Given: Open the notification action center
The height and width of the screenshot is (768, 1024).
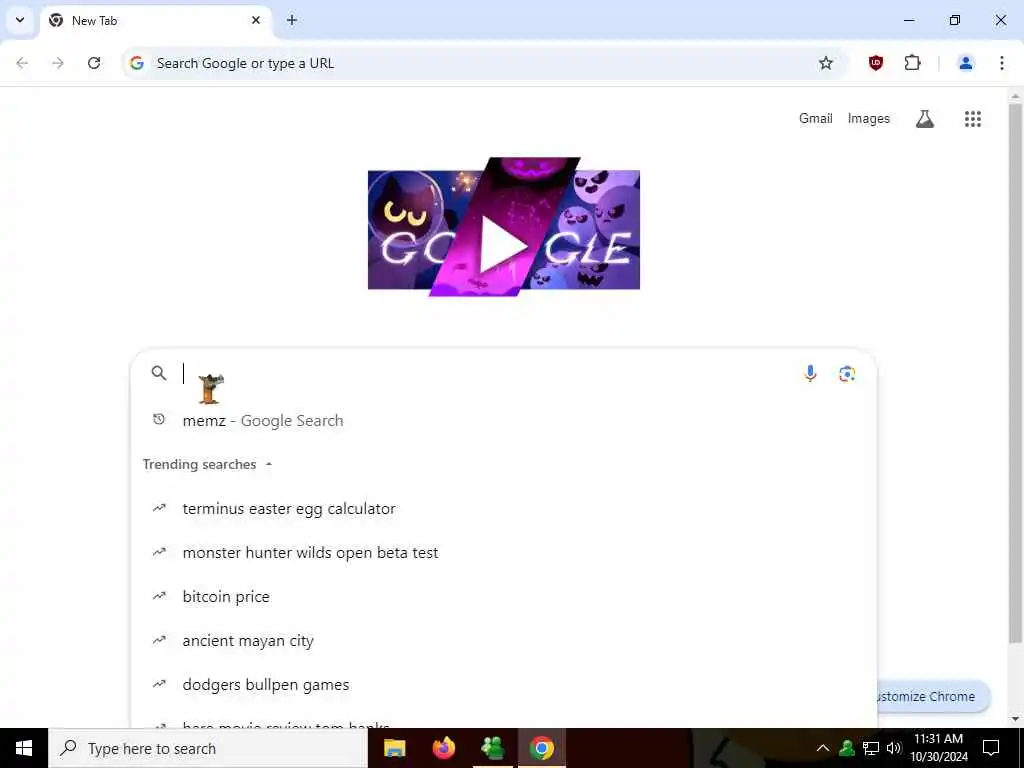Looking at the screenshot, I should coord(991,748).
